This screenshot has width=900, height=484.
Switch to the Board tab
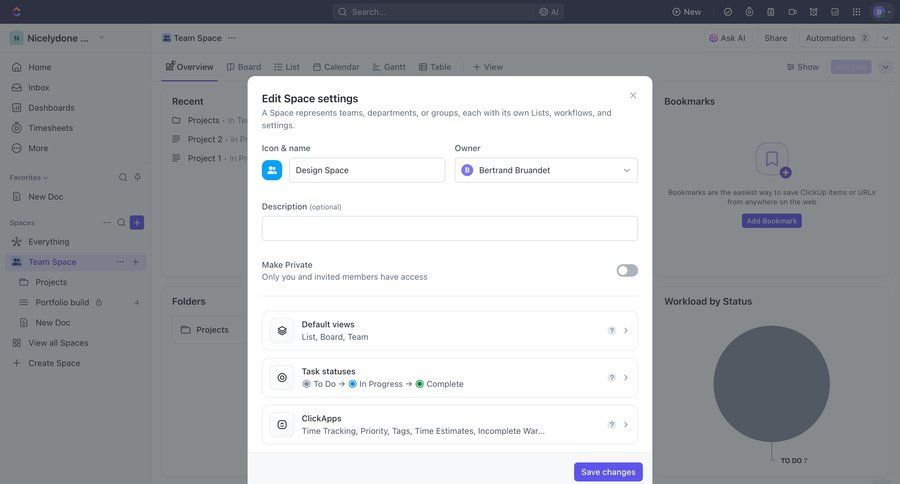[x=244, y=67]
